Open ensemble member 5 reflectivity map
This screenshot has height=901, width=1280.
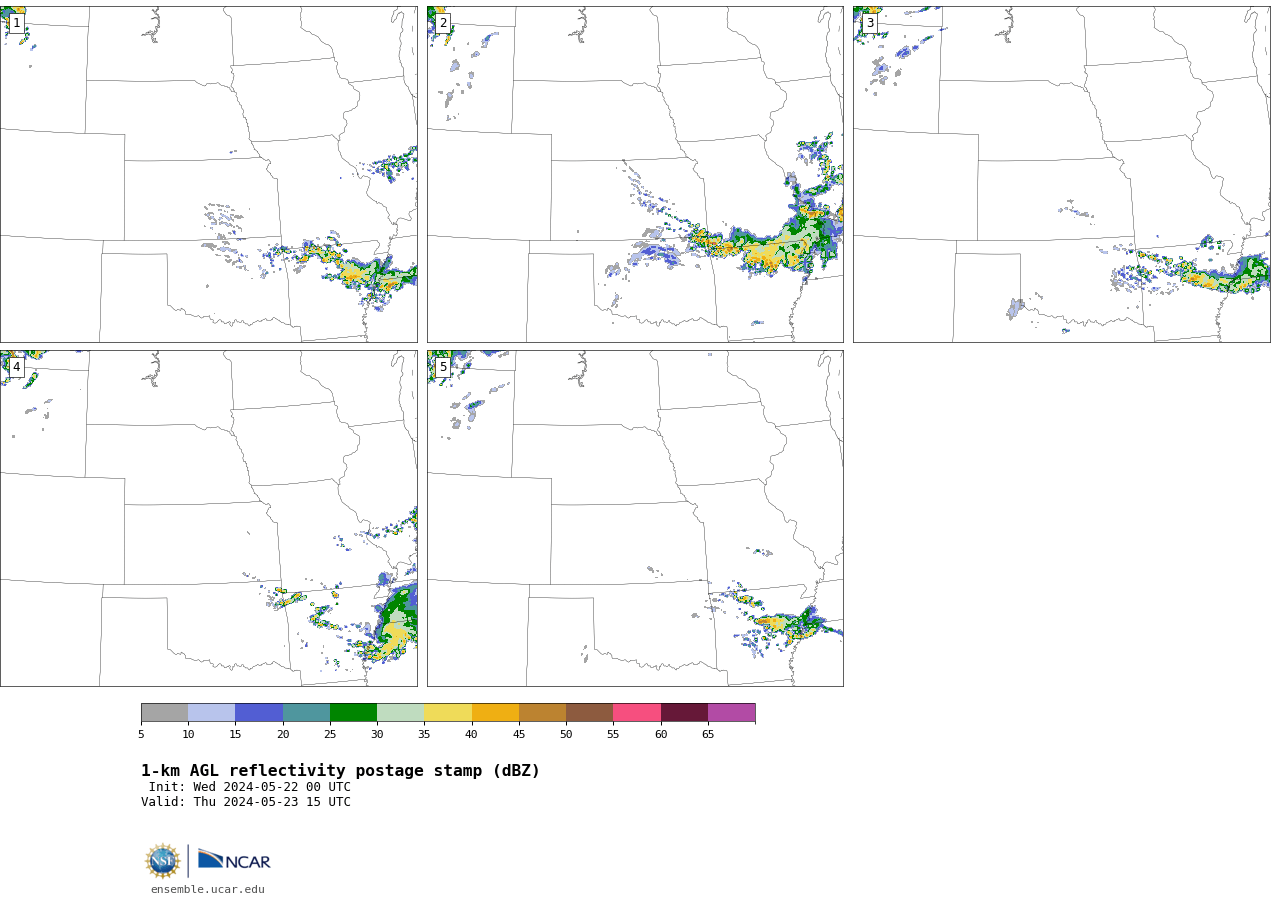[635, 518]
